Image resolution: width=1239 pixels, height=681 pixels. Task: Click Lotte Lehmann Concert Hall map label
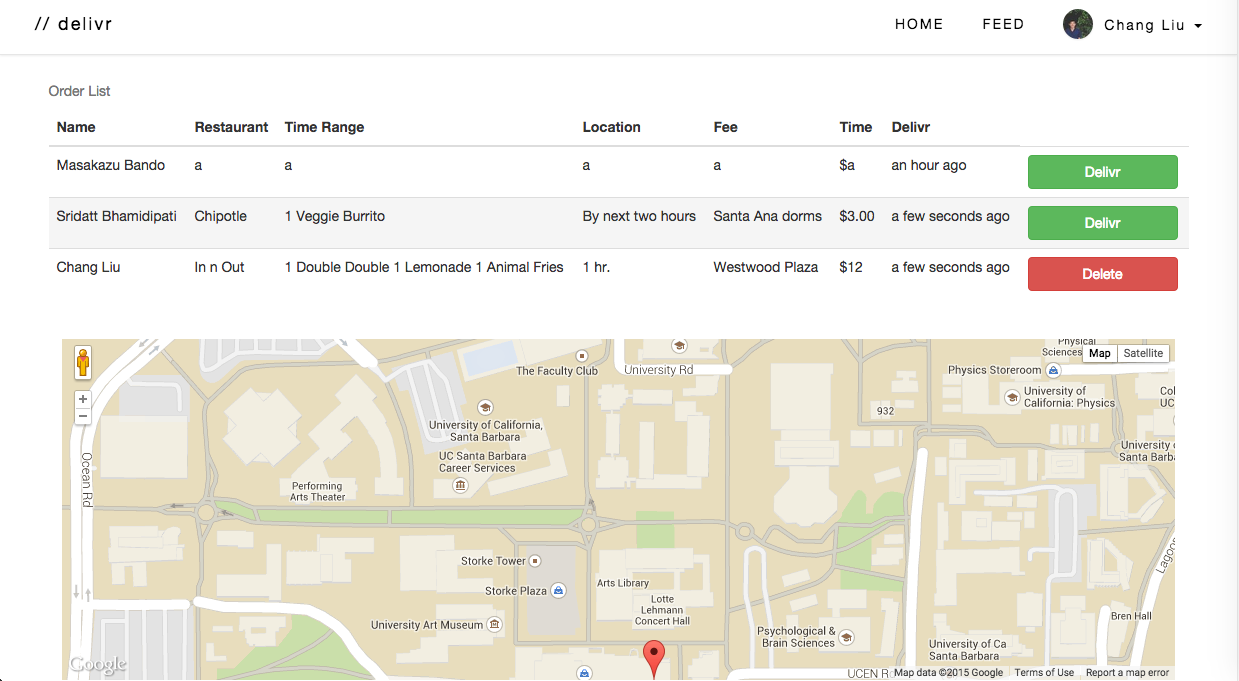pos(662,610)
